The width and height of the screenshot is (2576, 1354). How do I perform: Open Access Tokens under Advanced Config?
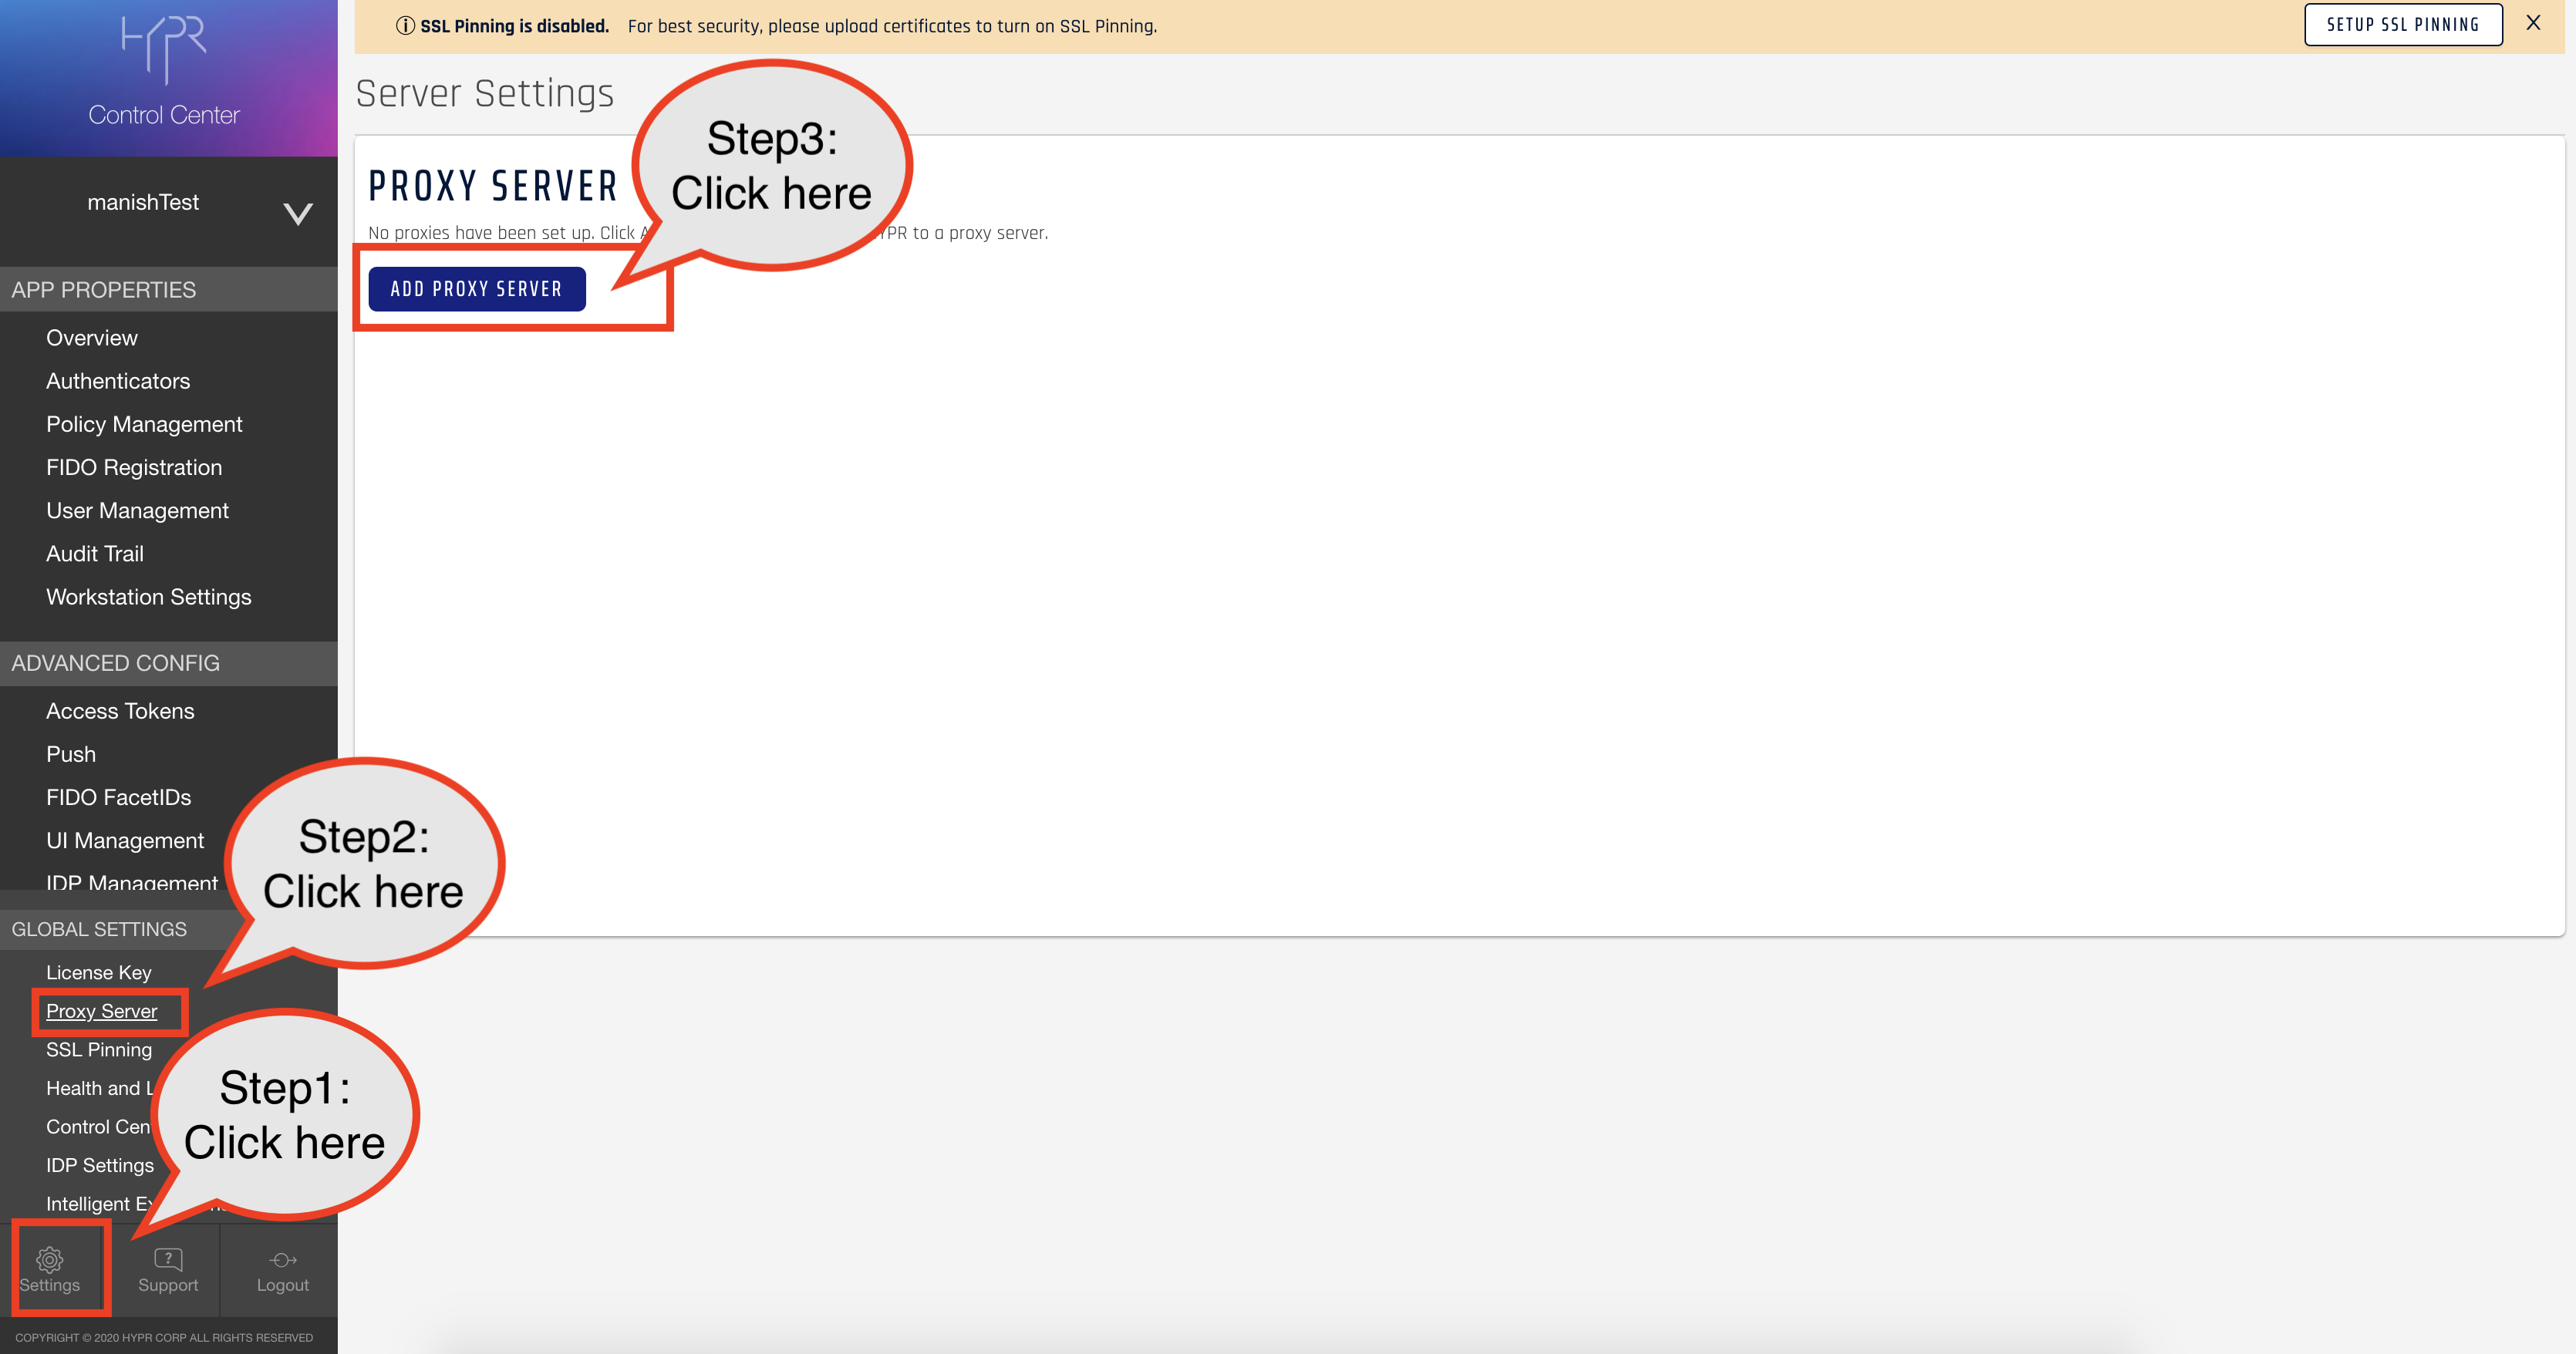click(x=120, y=711)
